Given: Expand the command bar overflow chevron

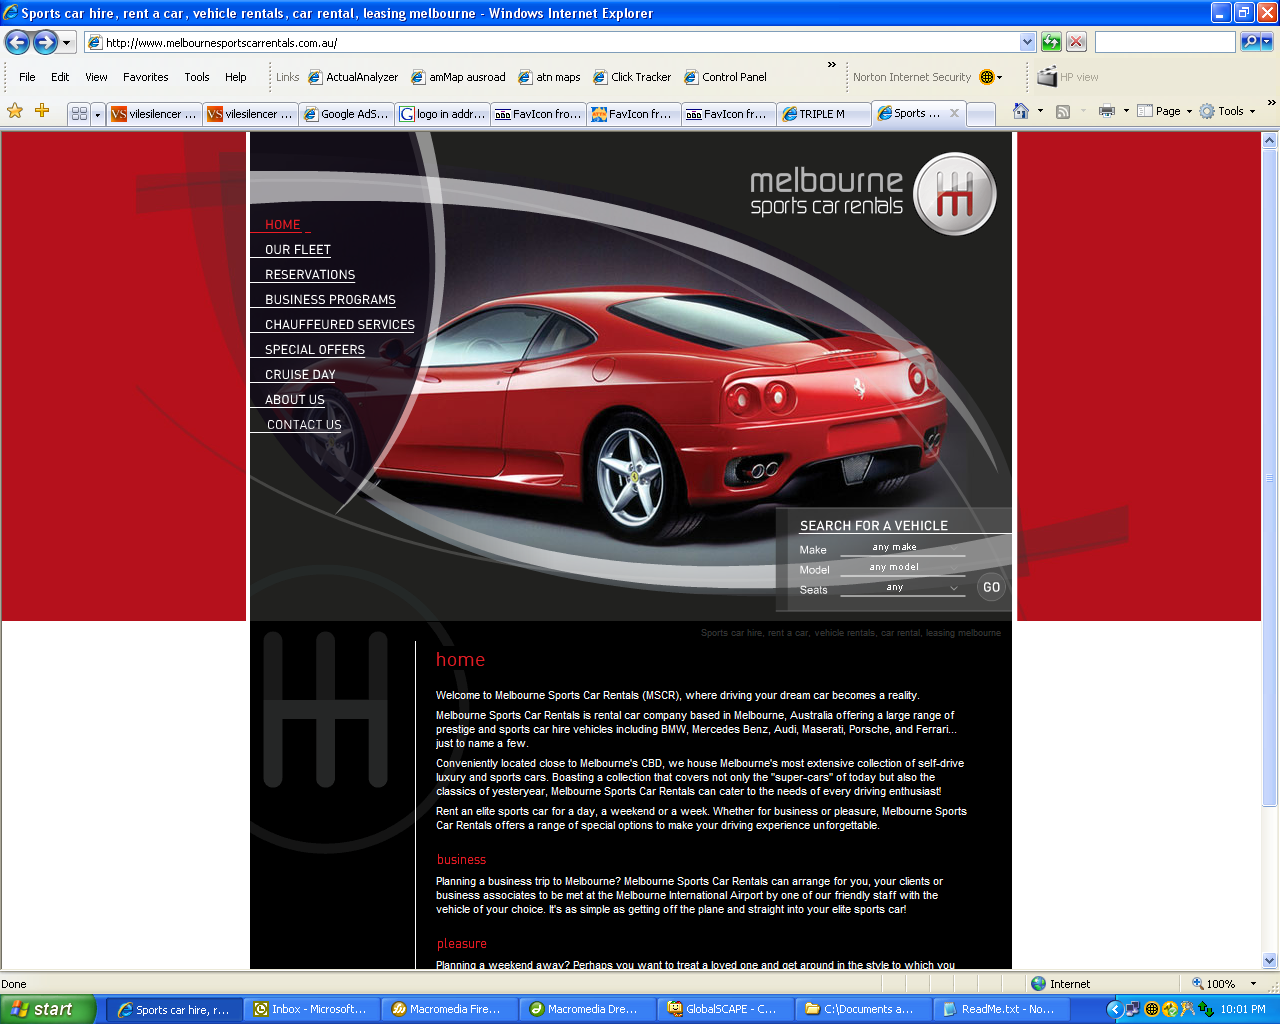Looking at the screenshot, I should (x=1271, y=103).
